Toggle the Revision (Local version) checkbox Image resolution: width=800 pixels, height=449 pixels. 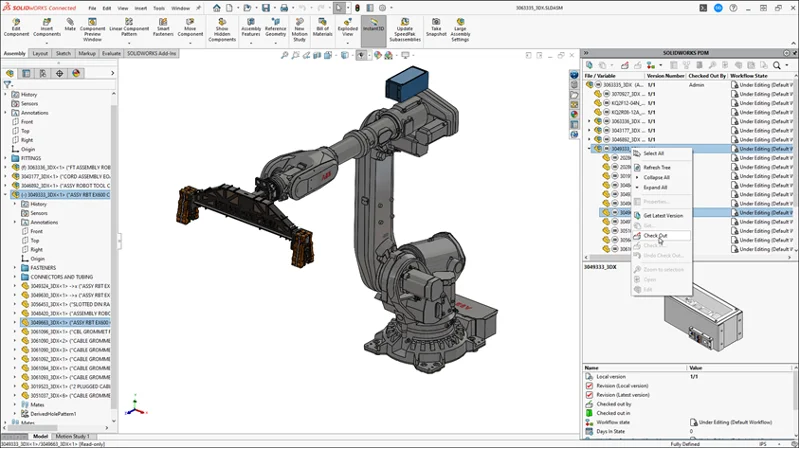[x=588, y=385]
